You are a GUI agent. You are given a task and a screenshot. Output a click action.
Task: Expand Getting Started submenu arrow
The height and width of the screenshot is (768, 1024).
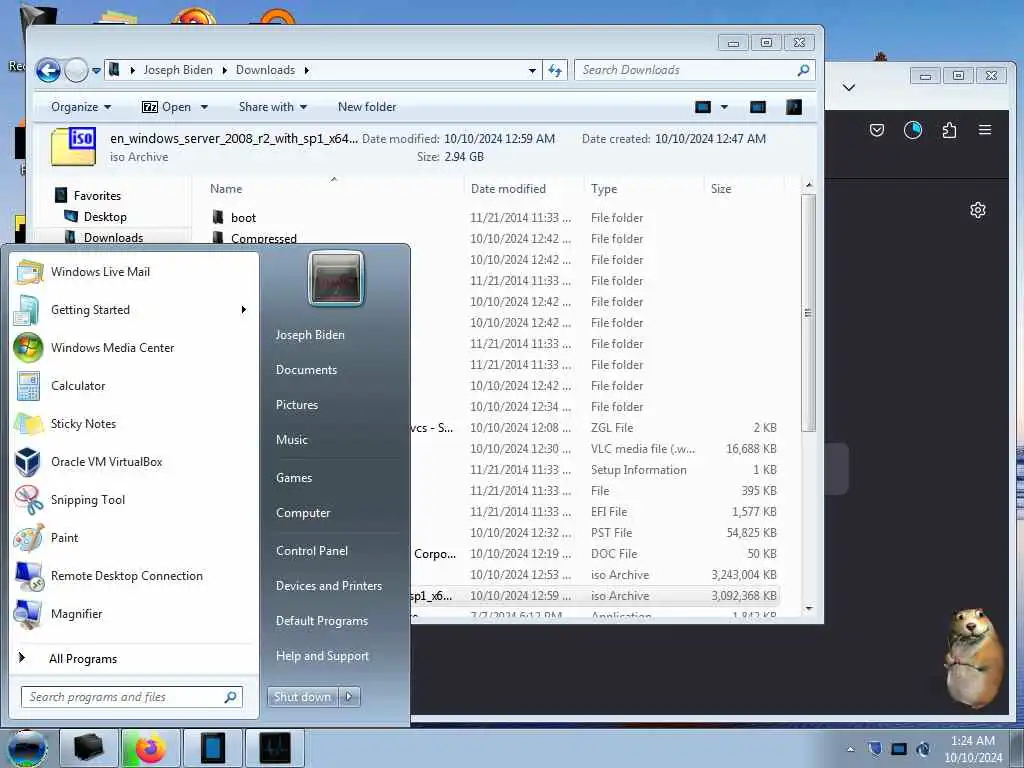244,310
